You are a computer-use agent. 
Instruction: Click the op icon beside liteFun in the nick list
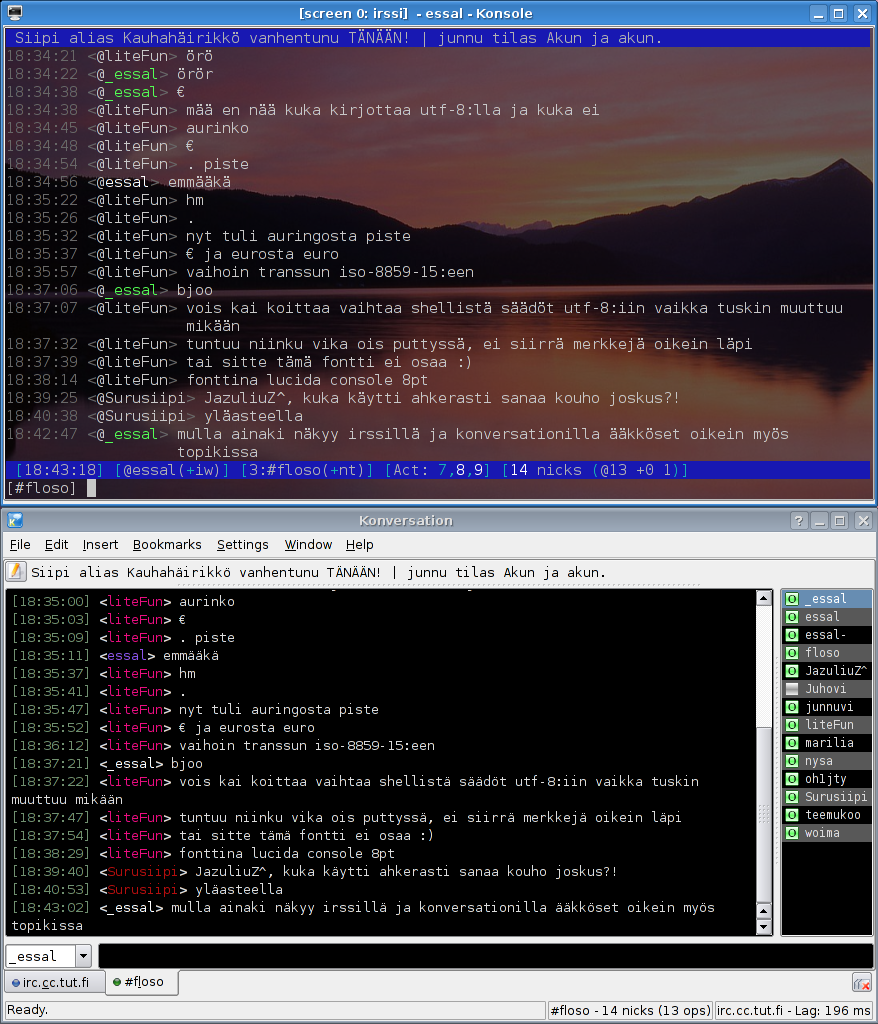(x=792, y=725)
